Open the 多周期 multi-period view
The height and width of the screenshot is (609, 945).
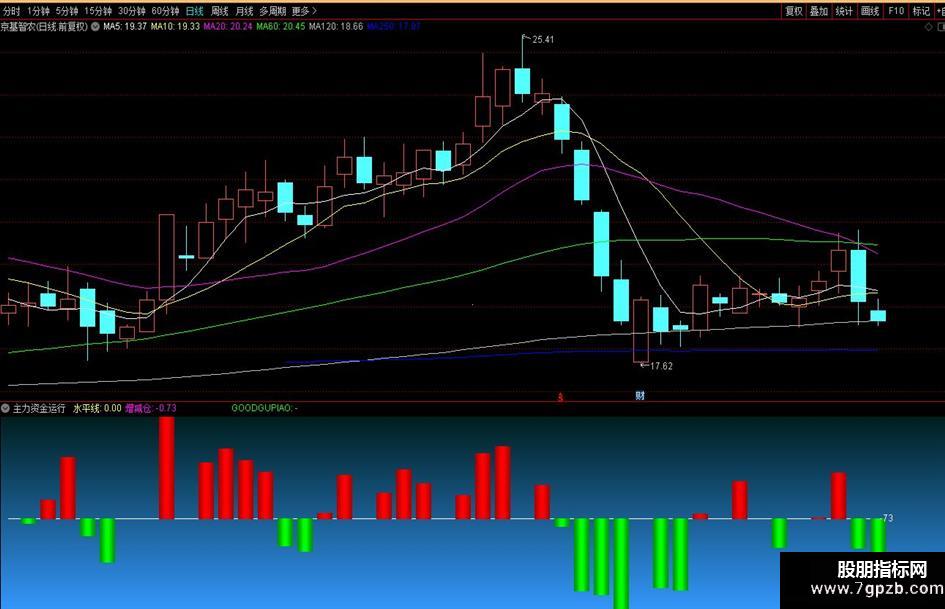point(272,11)
